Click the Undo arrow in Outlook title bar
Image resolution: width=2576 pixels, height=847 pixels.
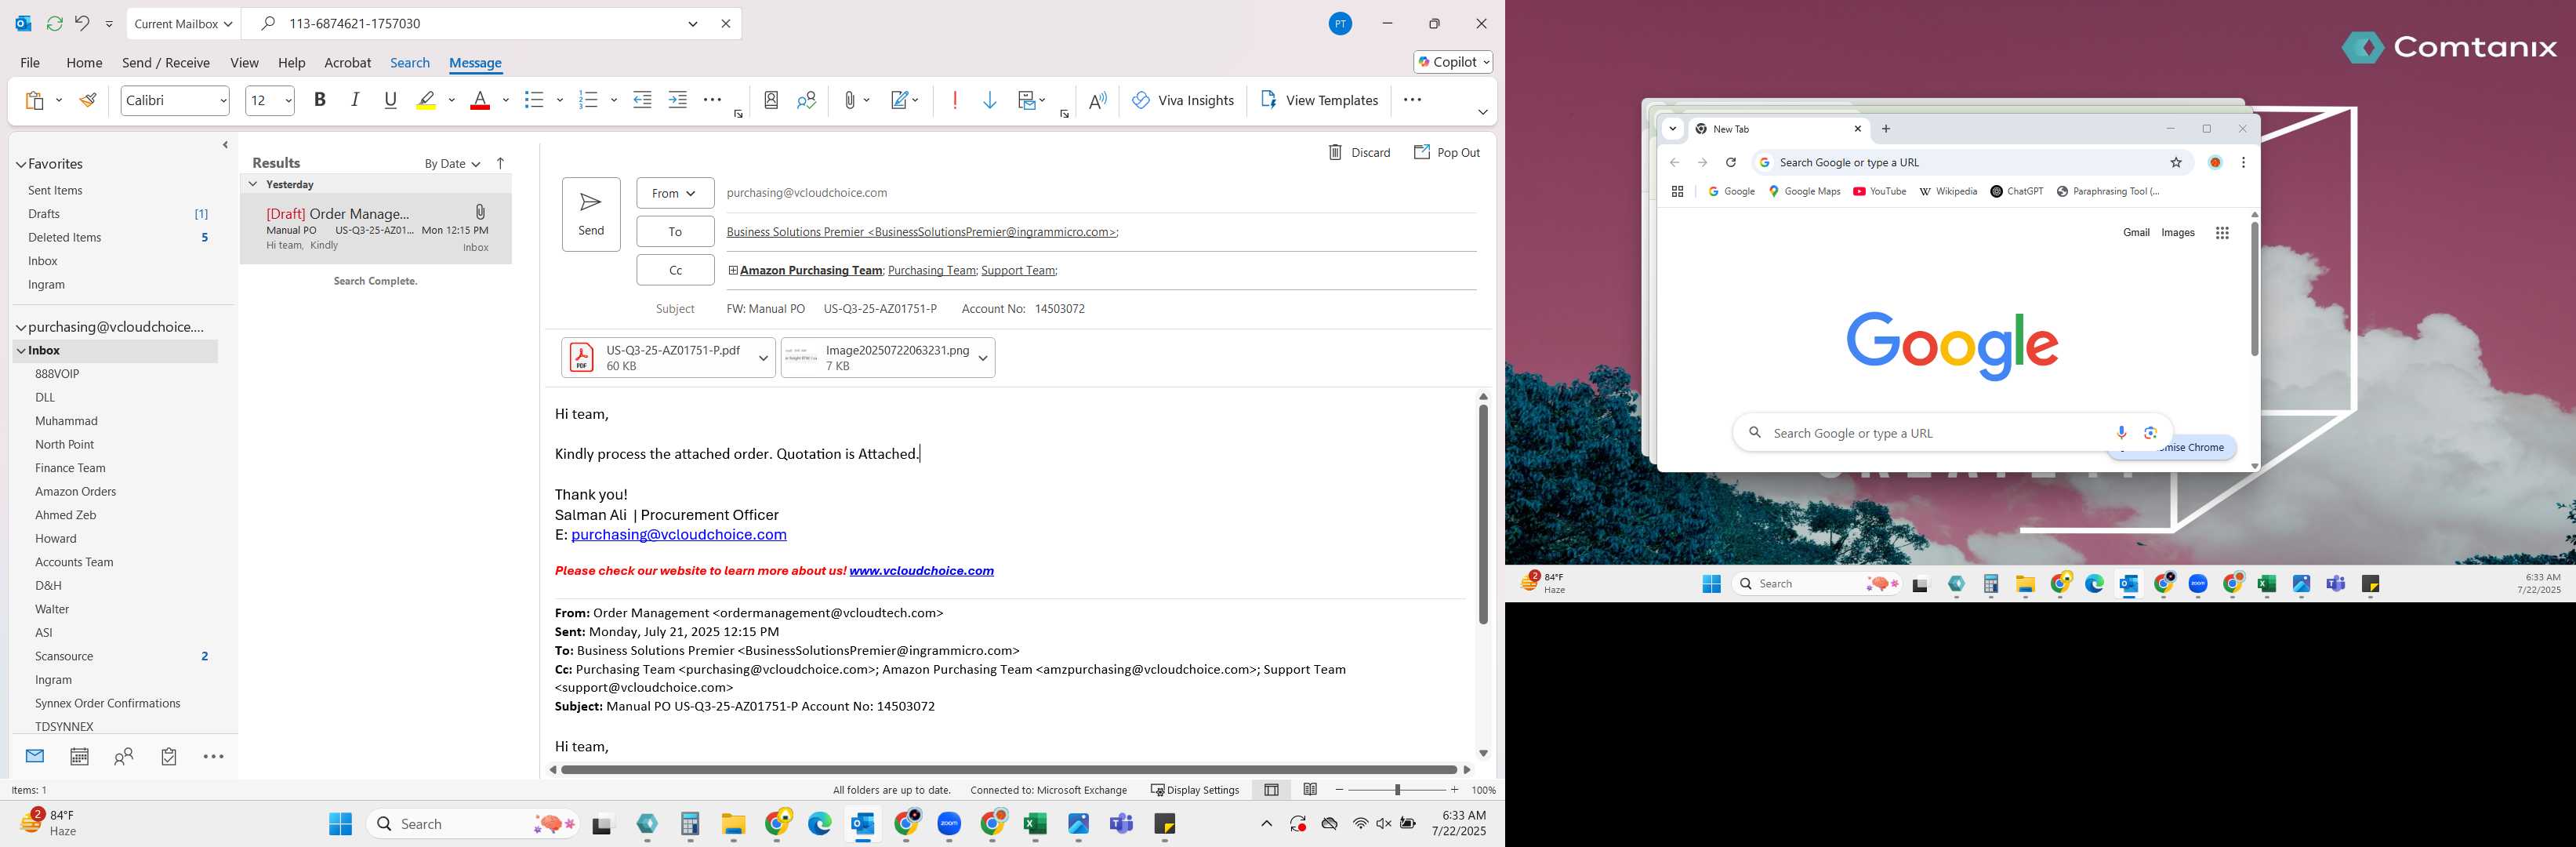(82, 23)
